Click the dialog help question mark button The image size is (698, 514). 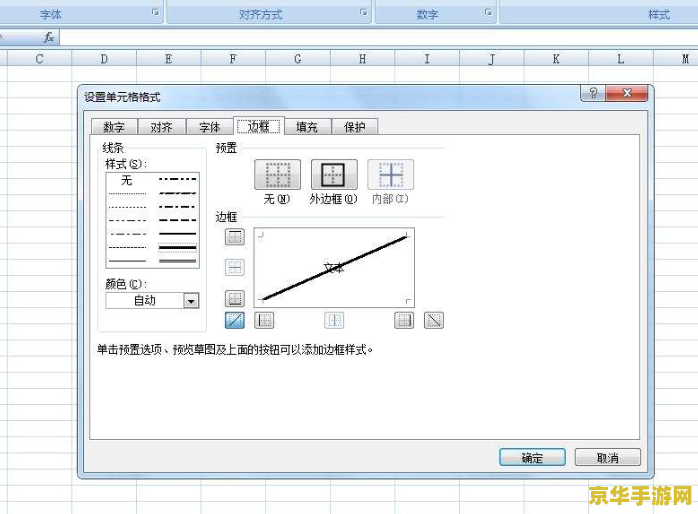(x=593, y=93)
